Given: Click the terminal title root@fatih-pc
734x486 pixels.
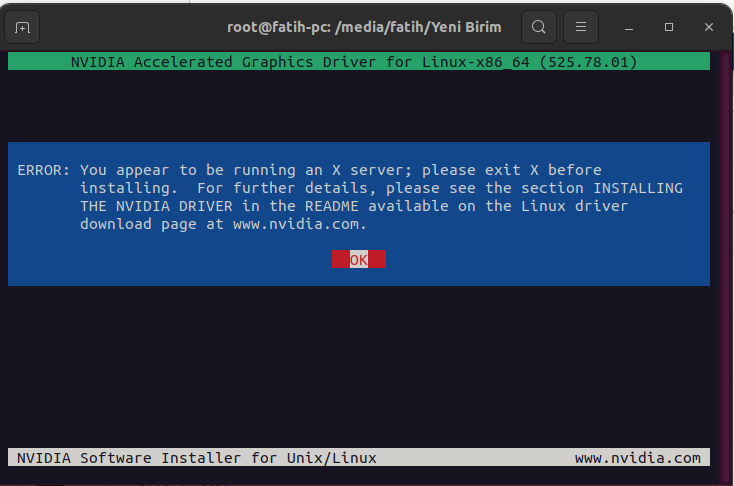Looking at the screenshot, I should 364,27.
